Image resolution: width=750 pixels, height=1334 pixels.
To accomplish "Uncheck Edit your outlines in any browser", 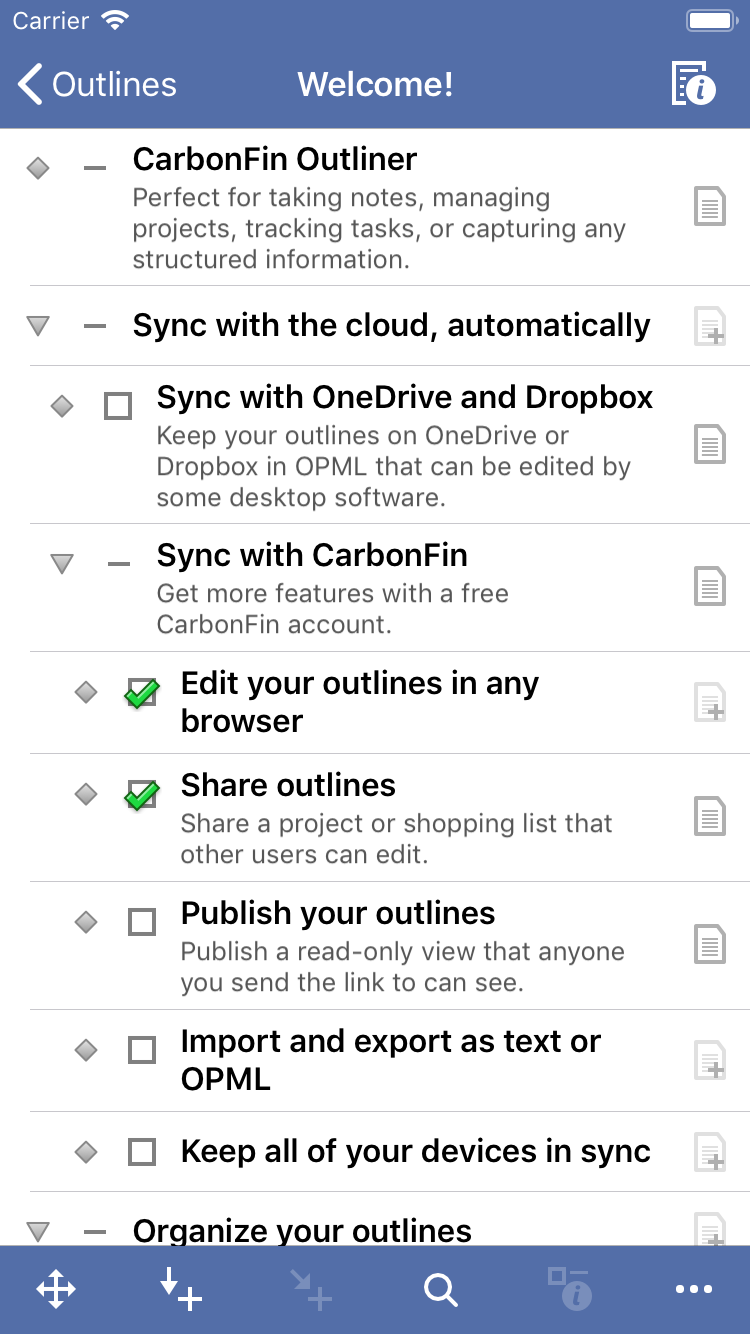I will (141, 692).
